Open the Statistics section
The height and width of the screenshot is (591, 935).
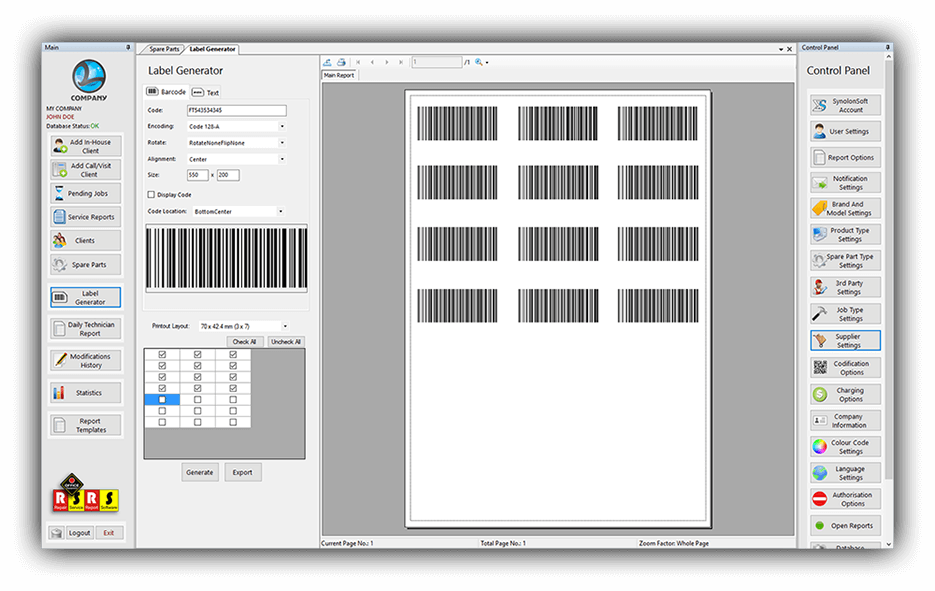[85, 393]
